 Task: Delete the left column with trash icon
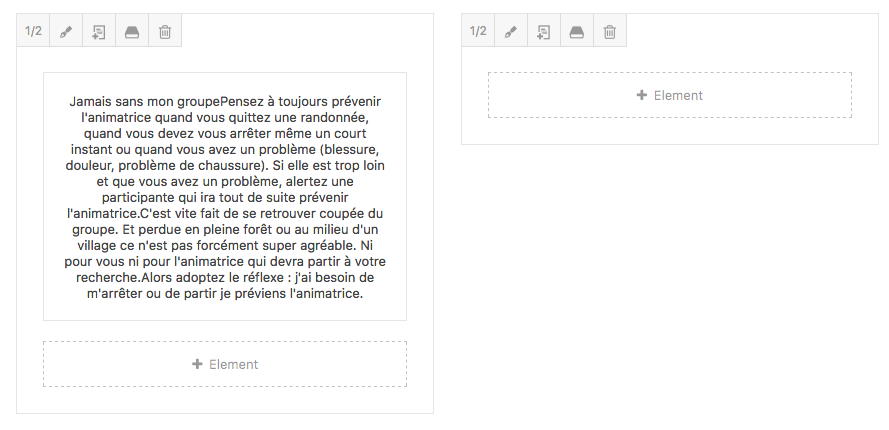click(x=165, y=31)
